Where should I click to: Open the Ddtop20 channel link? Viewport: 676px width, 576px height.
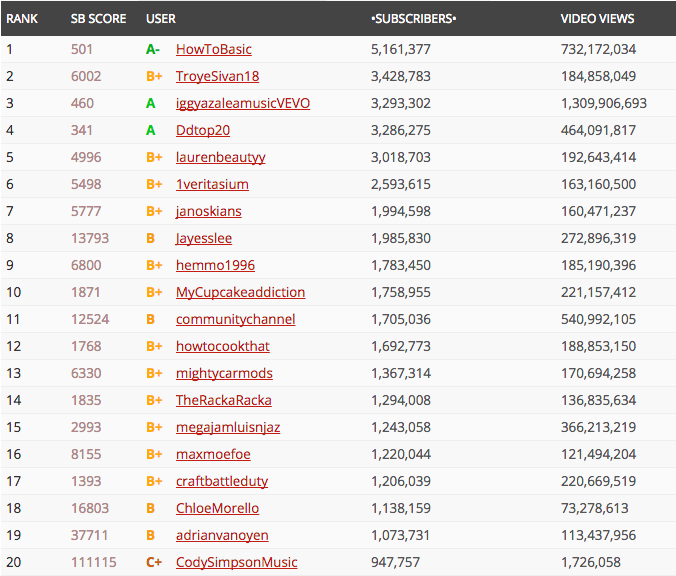pyautogui.click(x=203, y=130)
